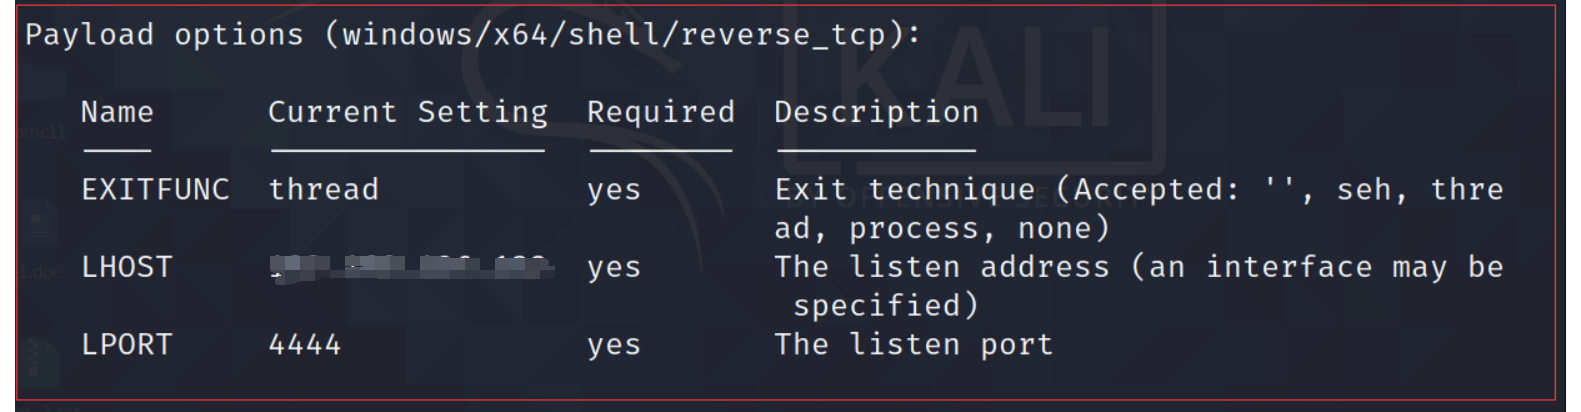Click the blurred LHOST address value

click(411, 267)
